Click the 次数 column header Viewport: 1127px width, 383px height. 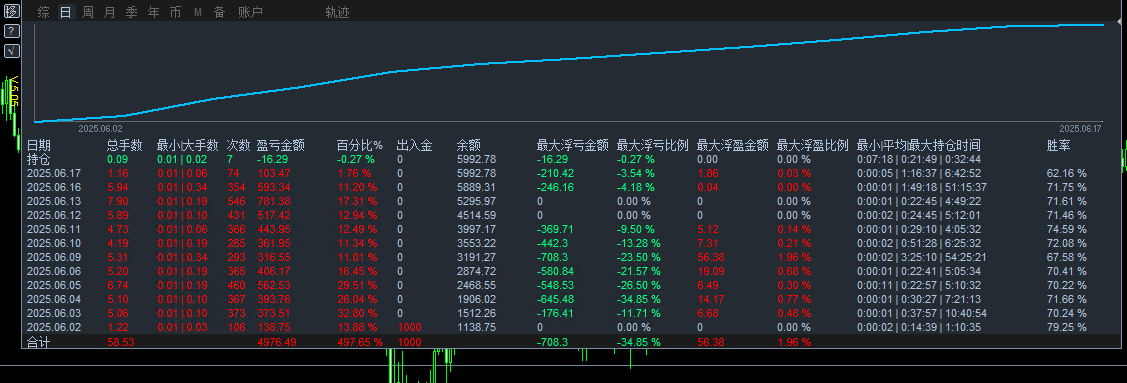[x=239, y=145]
